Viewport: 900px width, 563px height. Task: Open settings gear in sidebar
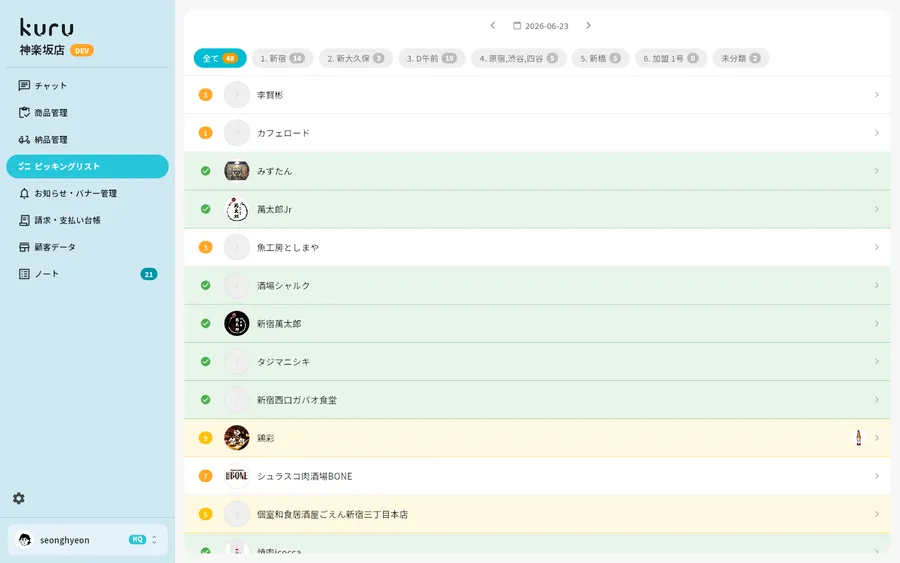pos(19,498)
